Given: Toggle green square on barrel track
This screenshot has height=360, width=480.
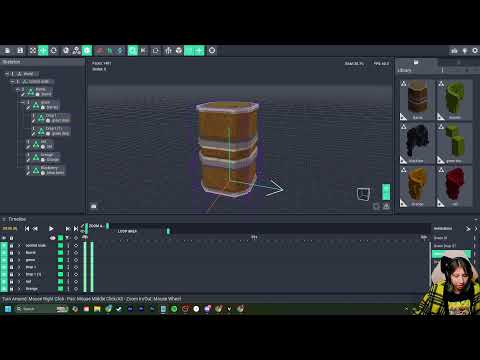Looking at the screenshot, I should click(x=60, y=253).
